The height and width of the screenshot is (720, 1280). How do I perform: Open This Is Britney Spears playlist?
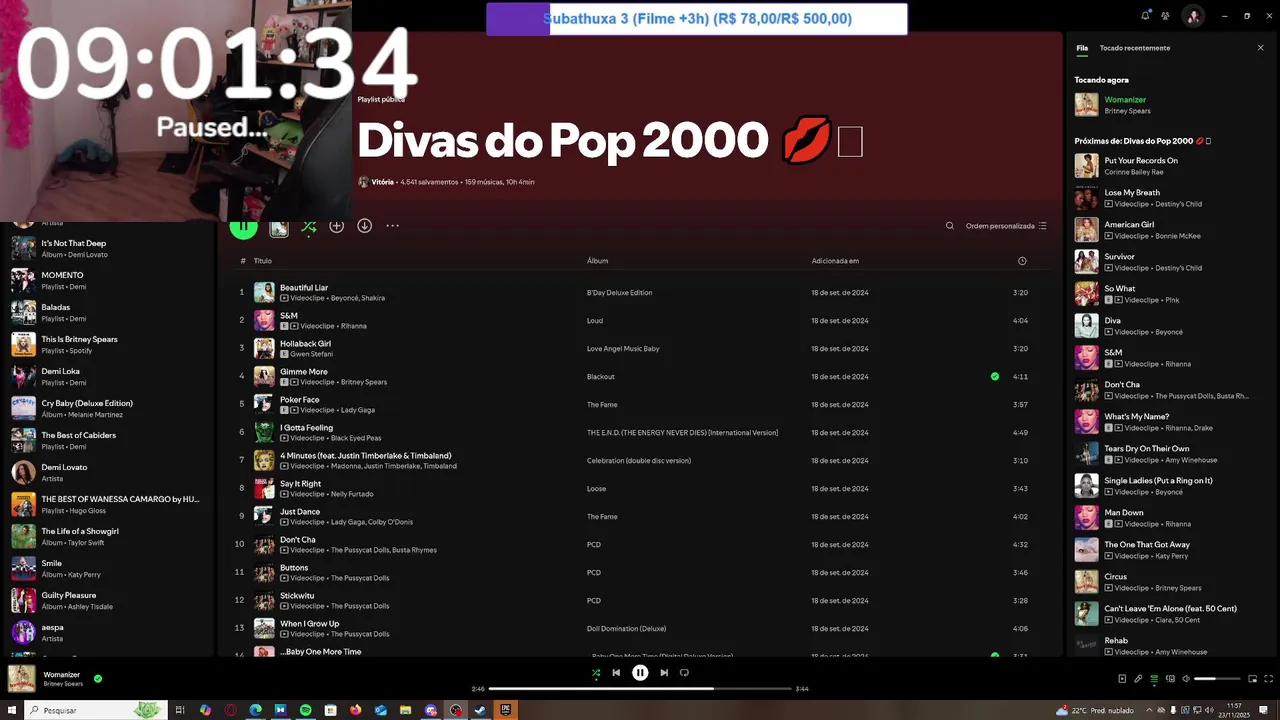[107, 344]
